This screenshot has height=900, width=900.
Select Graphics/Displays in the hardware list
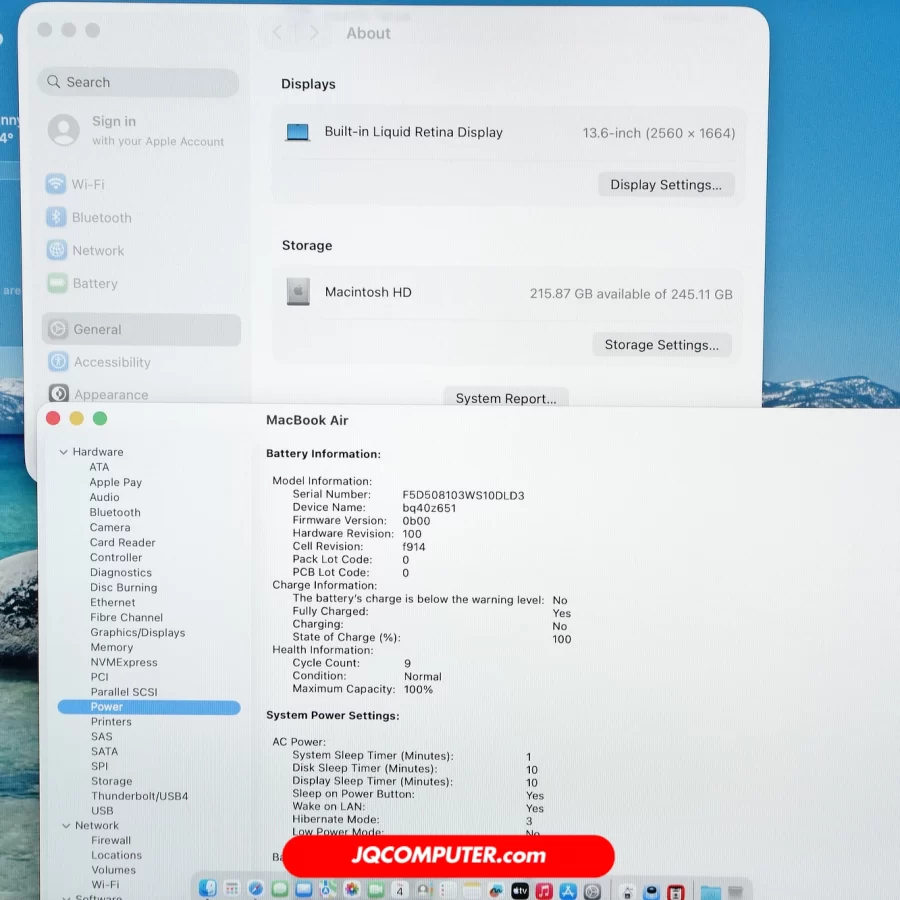click(x=137, y=632)
